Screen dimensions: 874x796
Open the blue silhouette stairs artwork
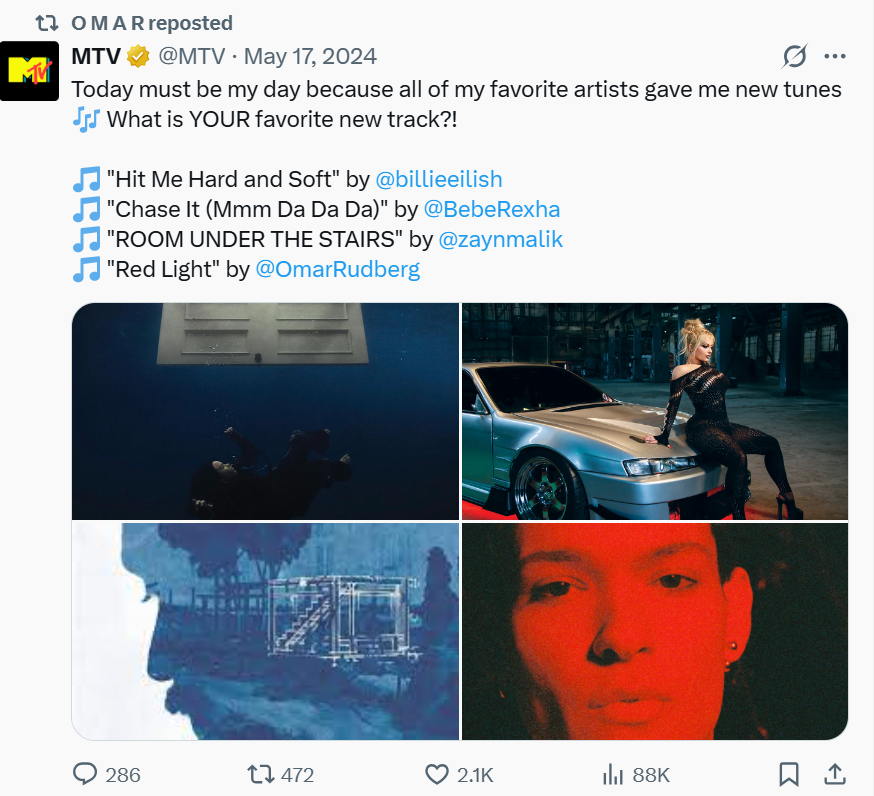[x=265, y=631]
